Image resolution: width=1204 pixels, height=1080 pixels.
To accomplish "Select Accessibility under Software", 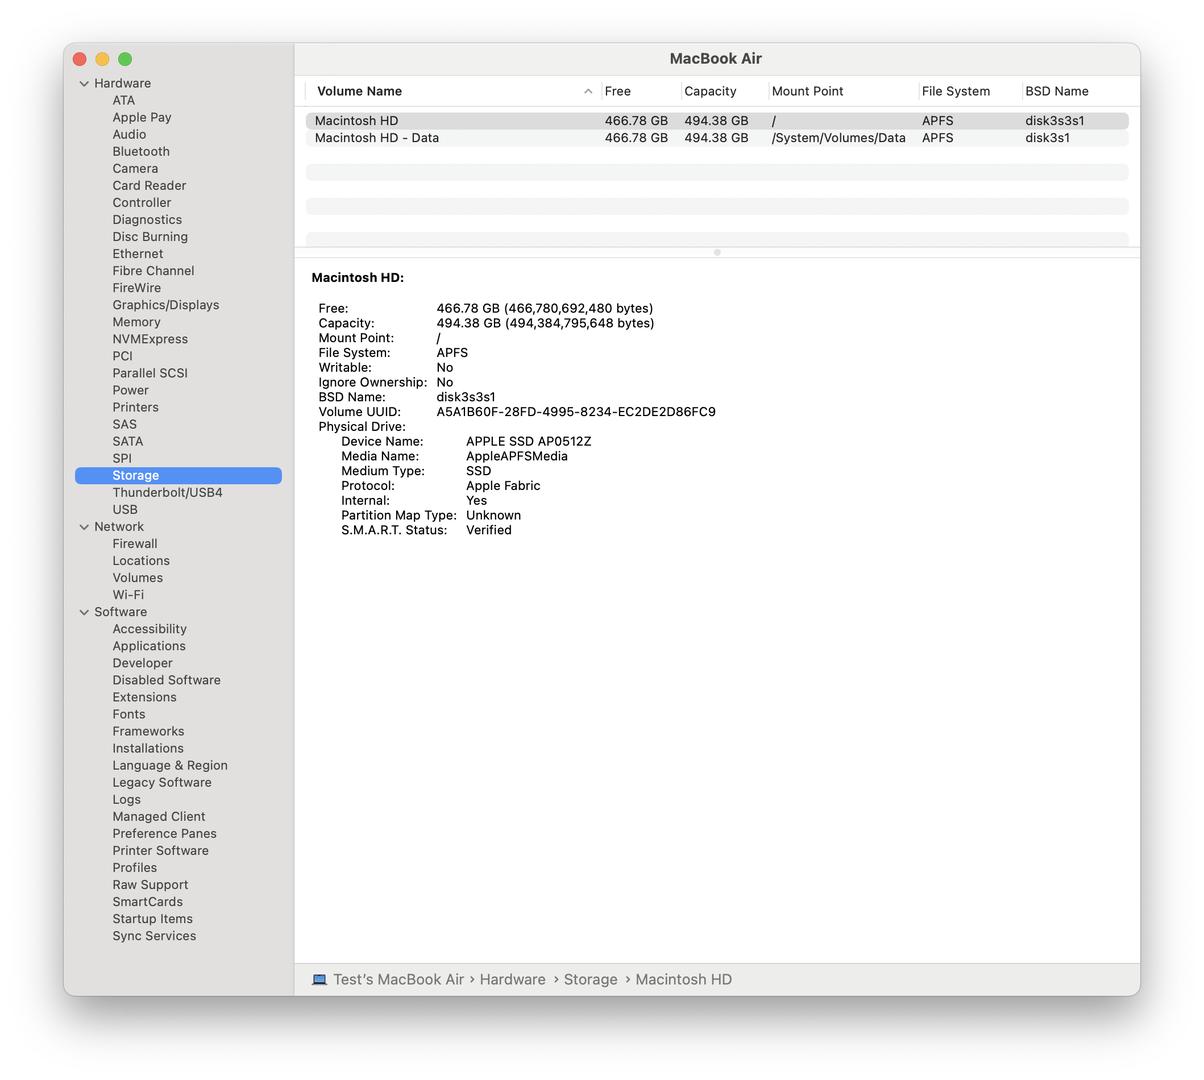I will (149, 629).
